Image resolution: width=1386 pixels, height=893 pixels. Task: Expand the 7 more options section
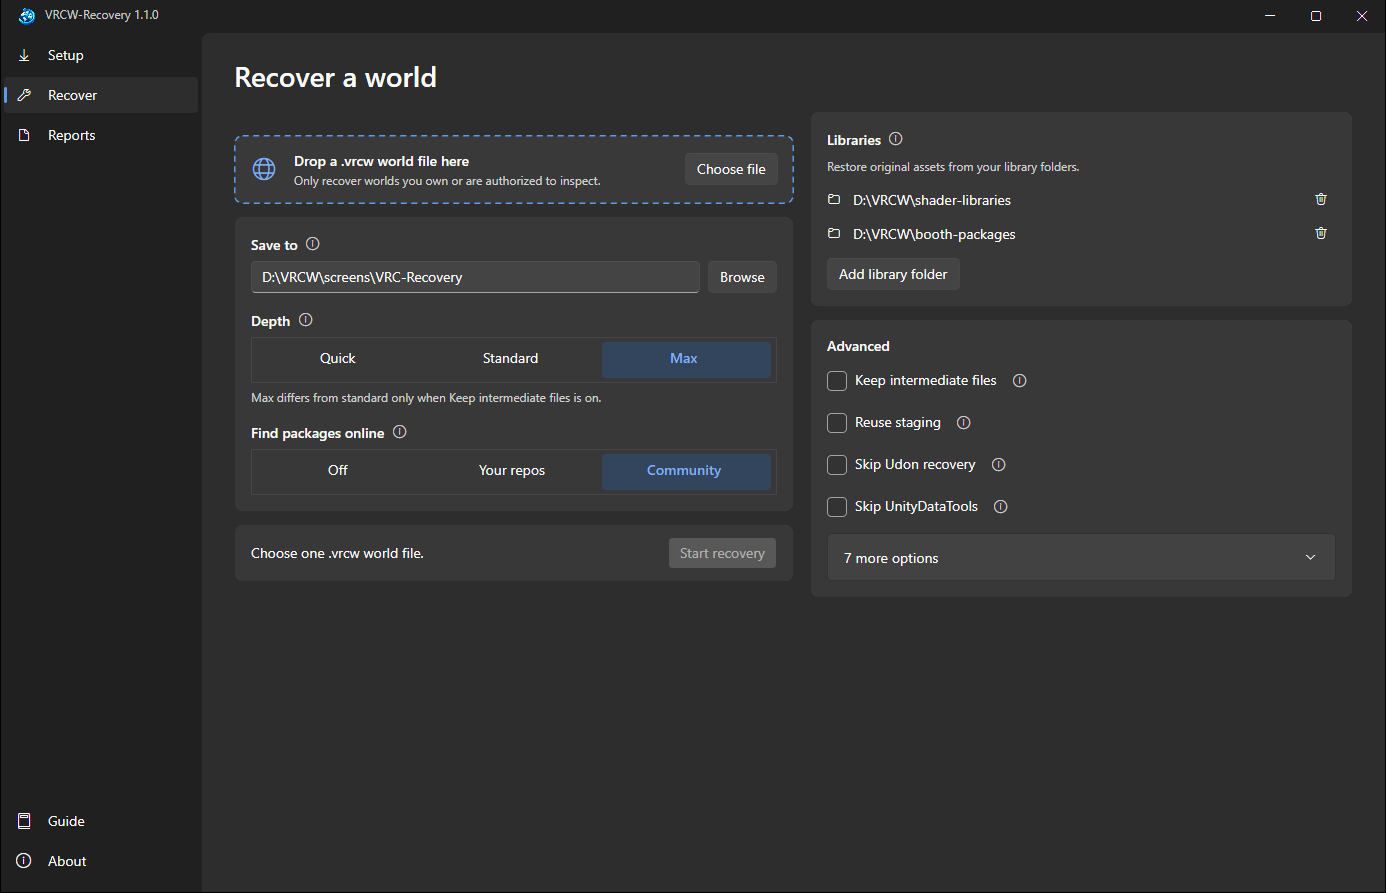click(1081, 558)
